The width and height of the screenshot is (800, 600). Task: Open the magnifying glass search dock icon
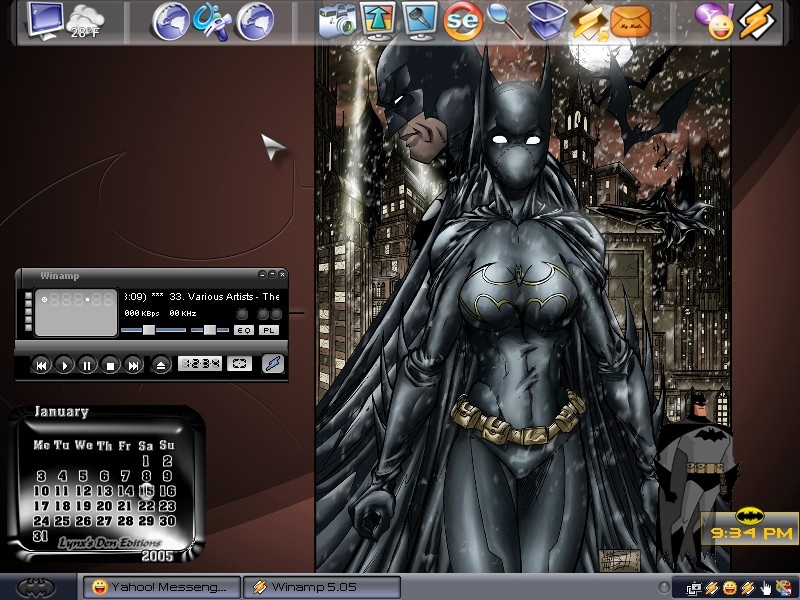(x=505, y=20)
